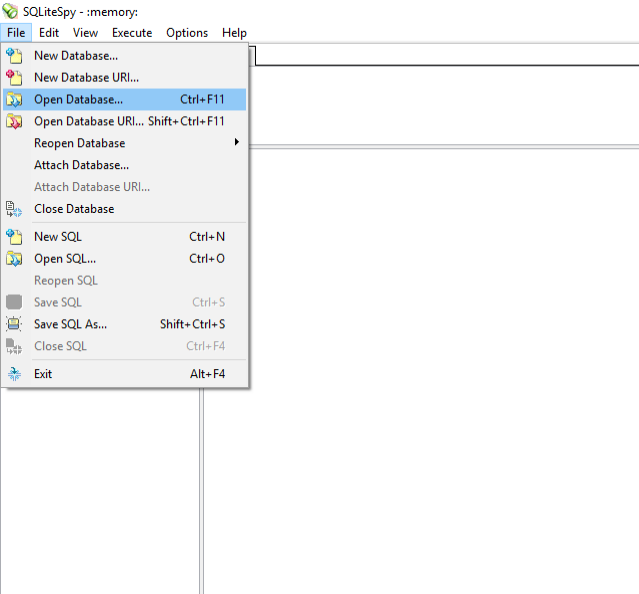The height and width of the screenshot is (594, 639).
Task: Click the disabled Attach Database URI... entry
Action: pos(124,187)
